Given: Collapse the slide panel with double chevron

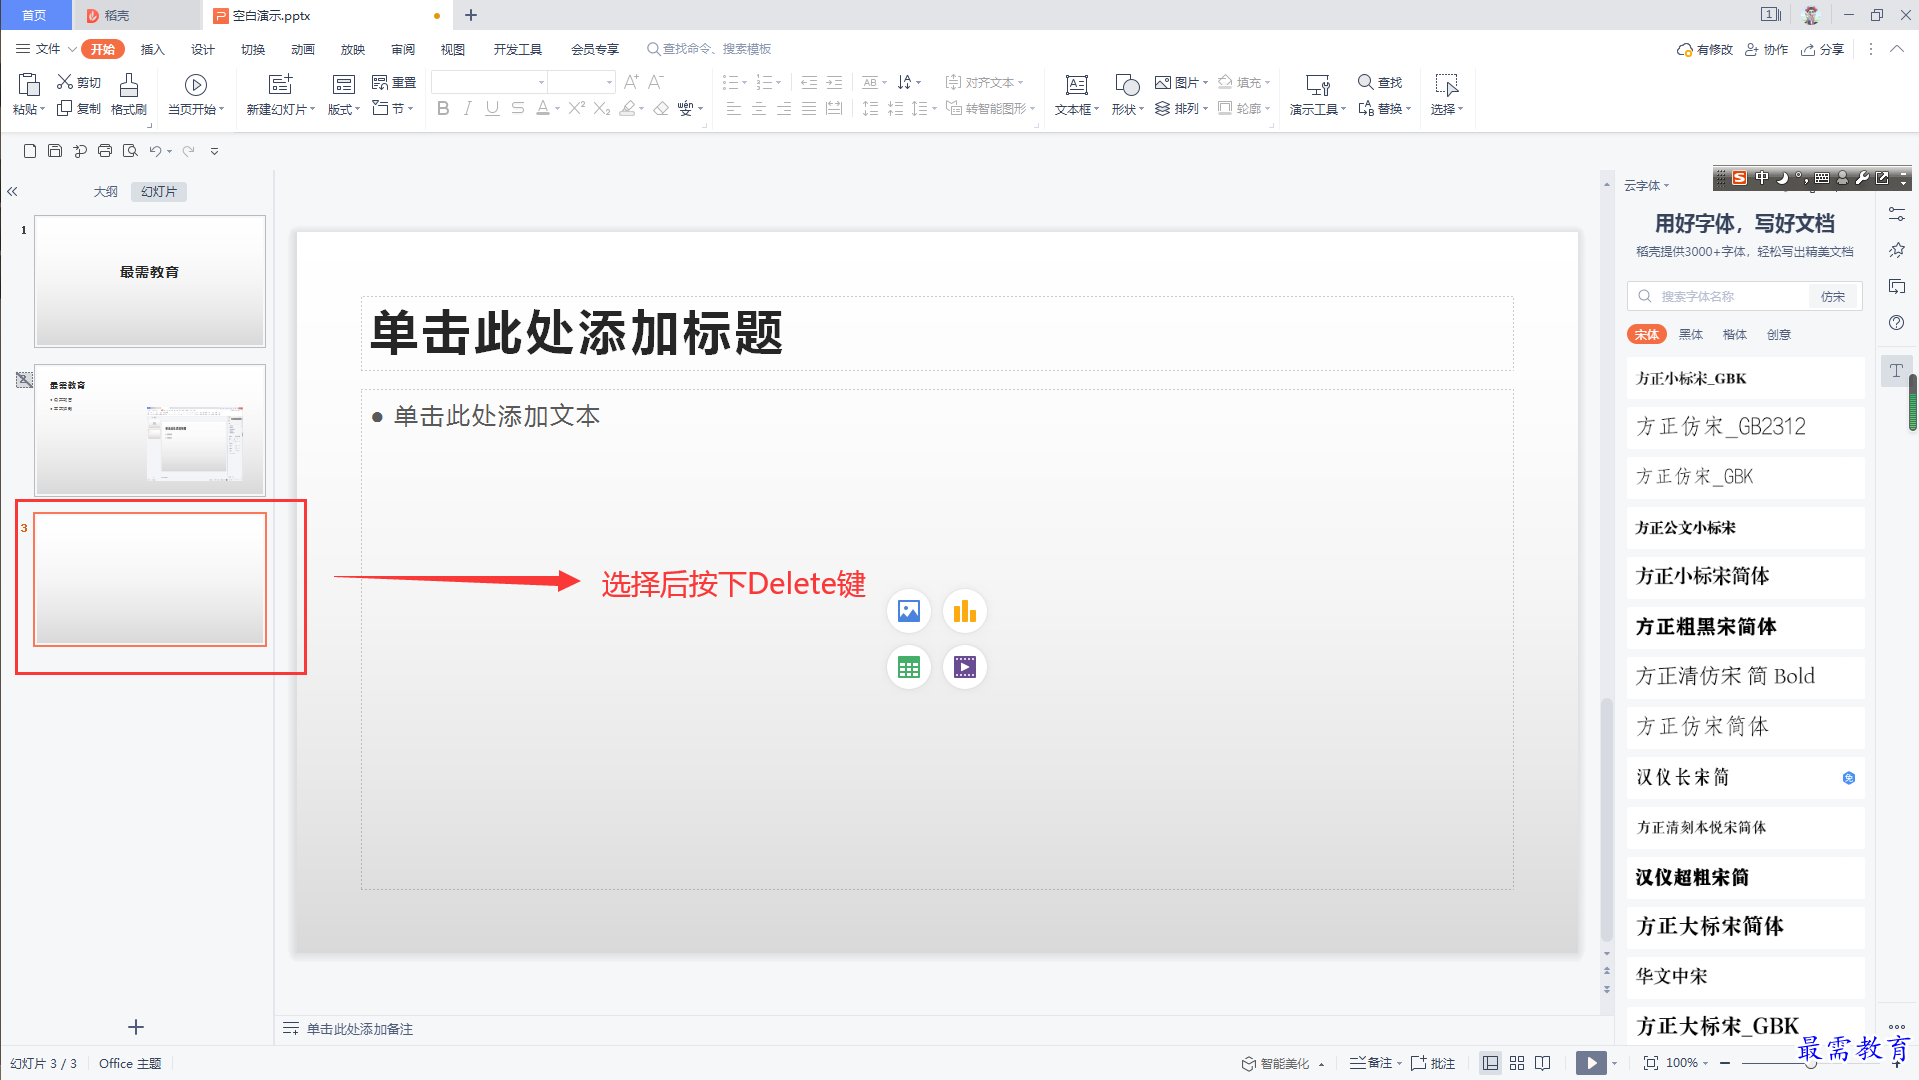Looking at the screenshot, I should pyautogui.click(x=12, y=191).
